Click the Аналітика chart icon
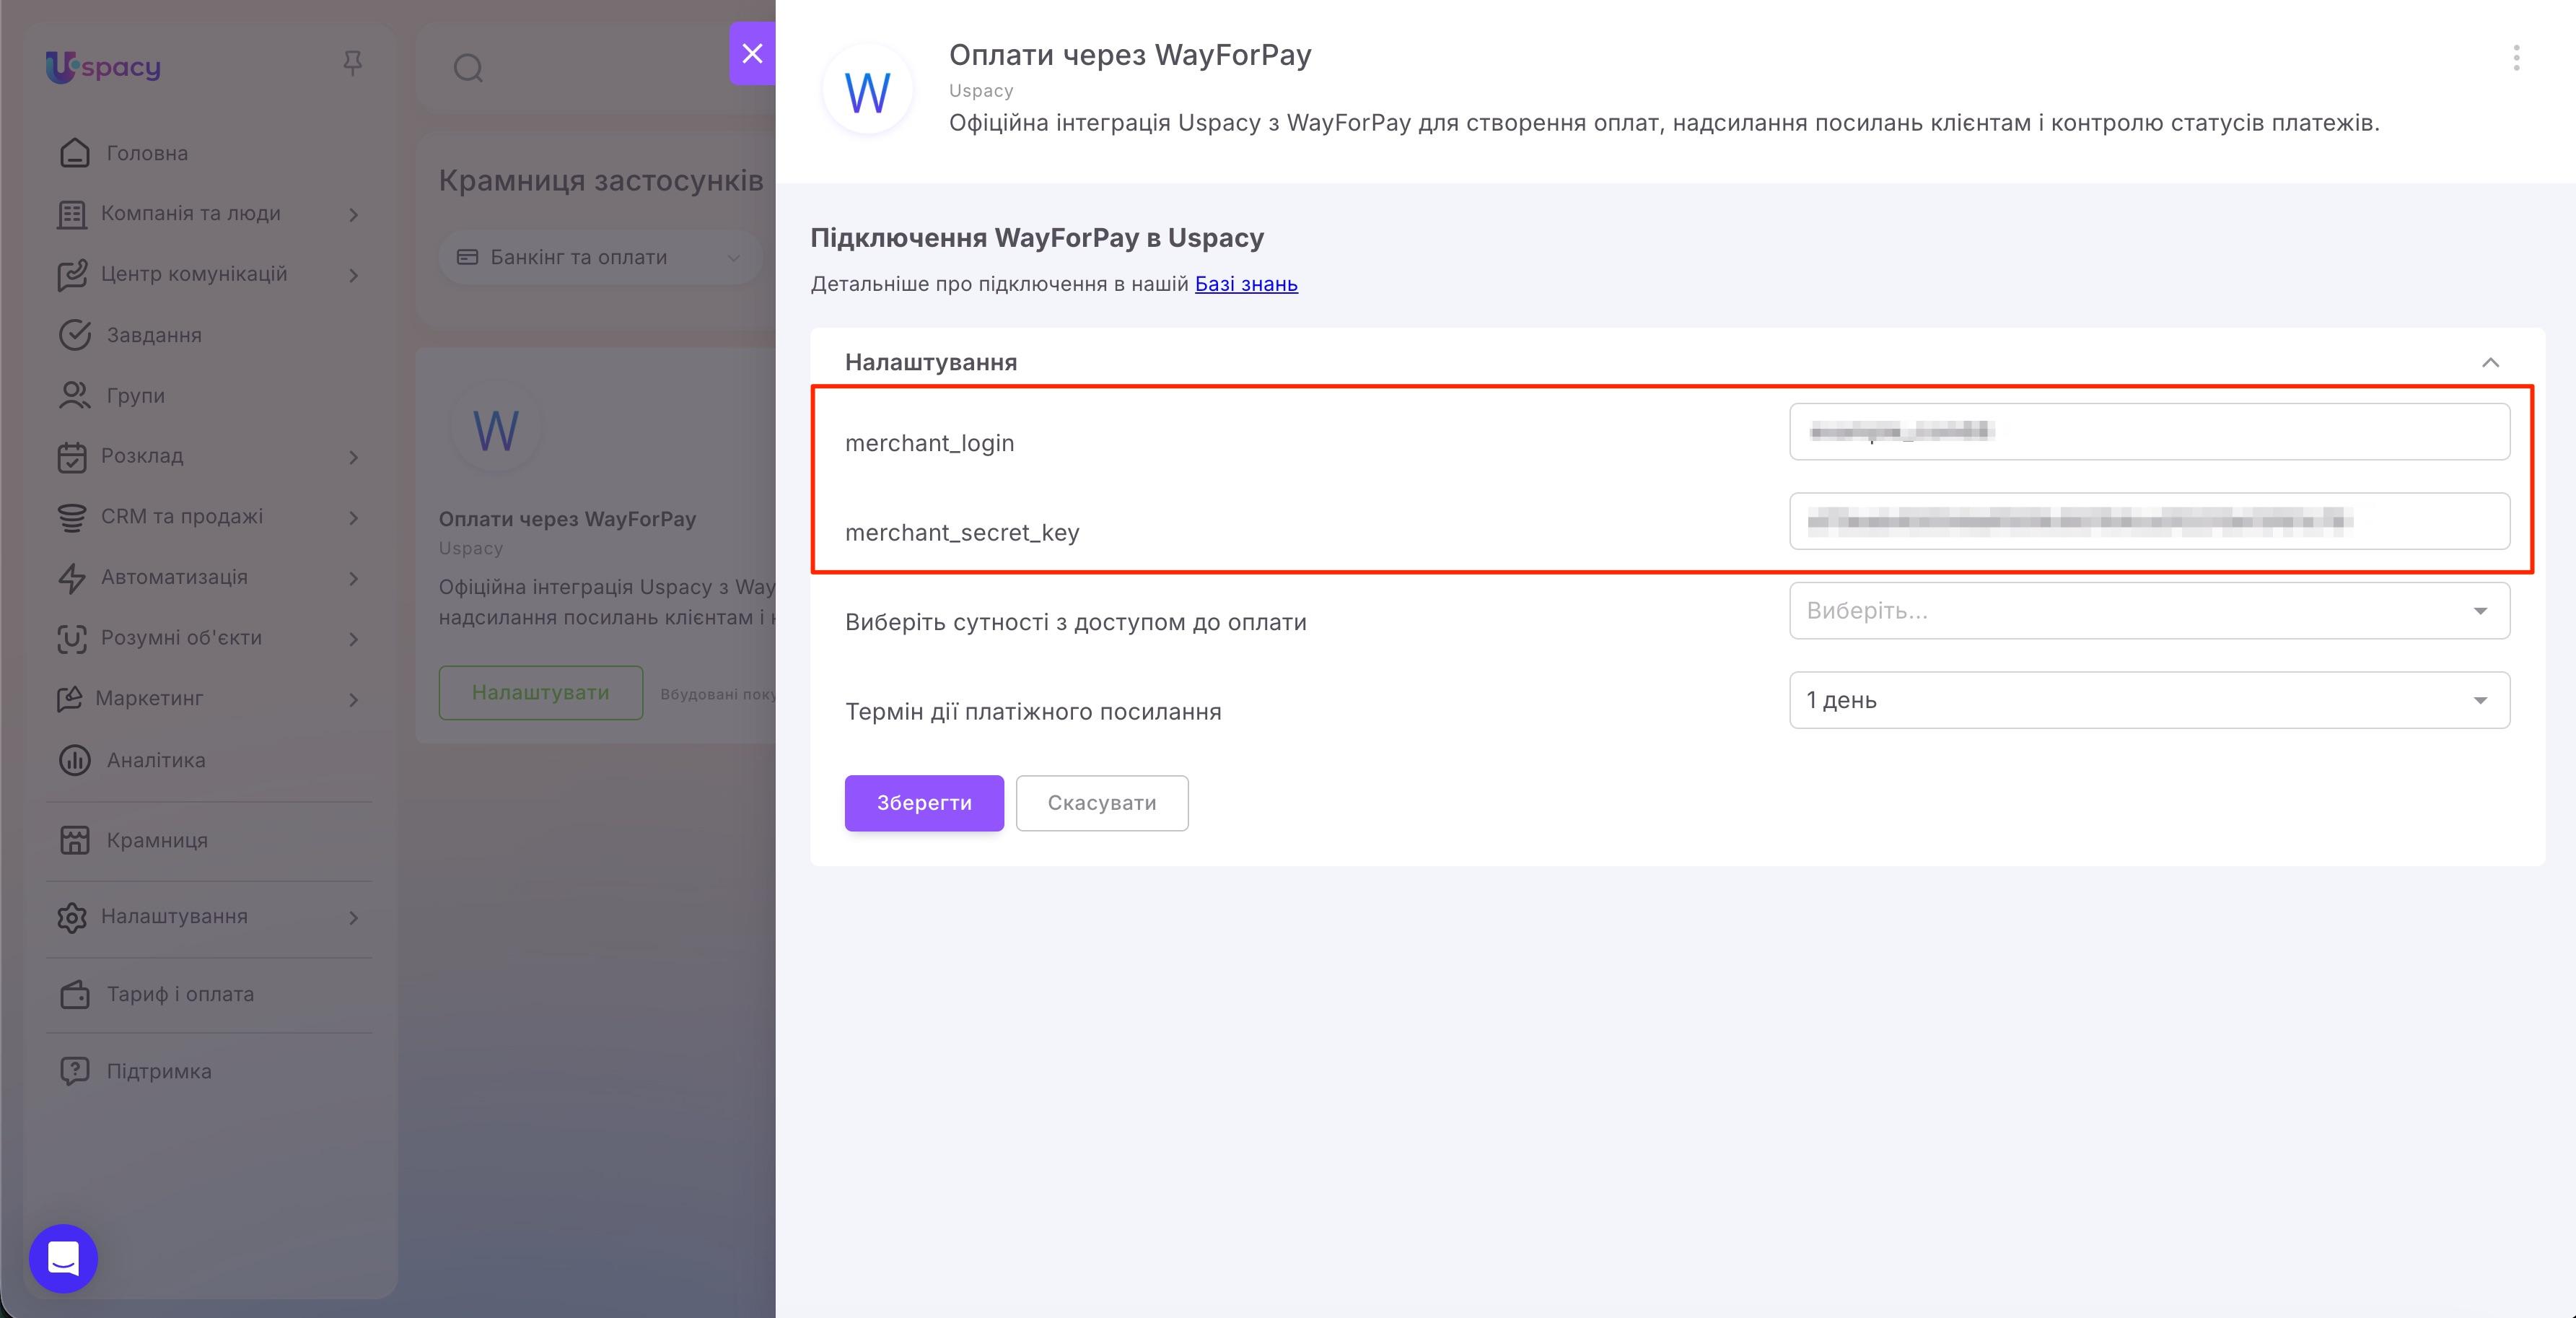The width and height of the screenshot is (2576, 1318). (74, 760)
